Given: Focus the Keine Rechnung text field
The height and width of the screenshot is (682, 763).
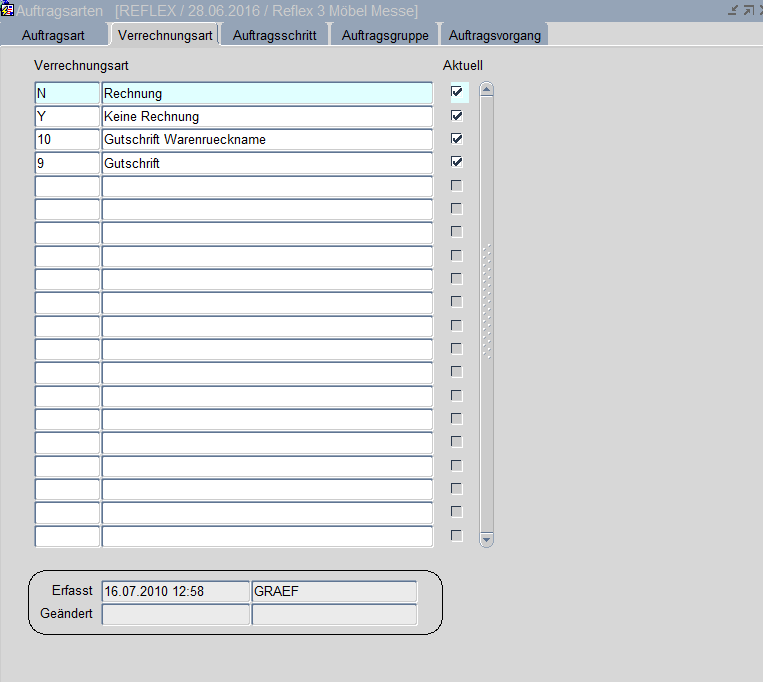Looking at the screenshot, I should pos(266,116).
